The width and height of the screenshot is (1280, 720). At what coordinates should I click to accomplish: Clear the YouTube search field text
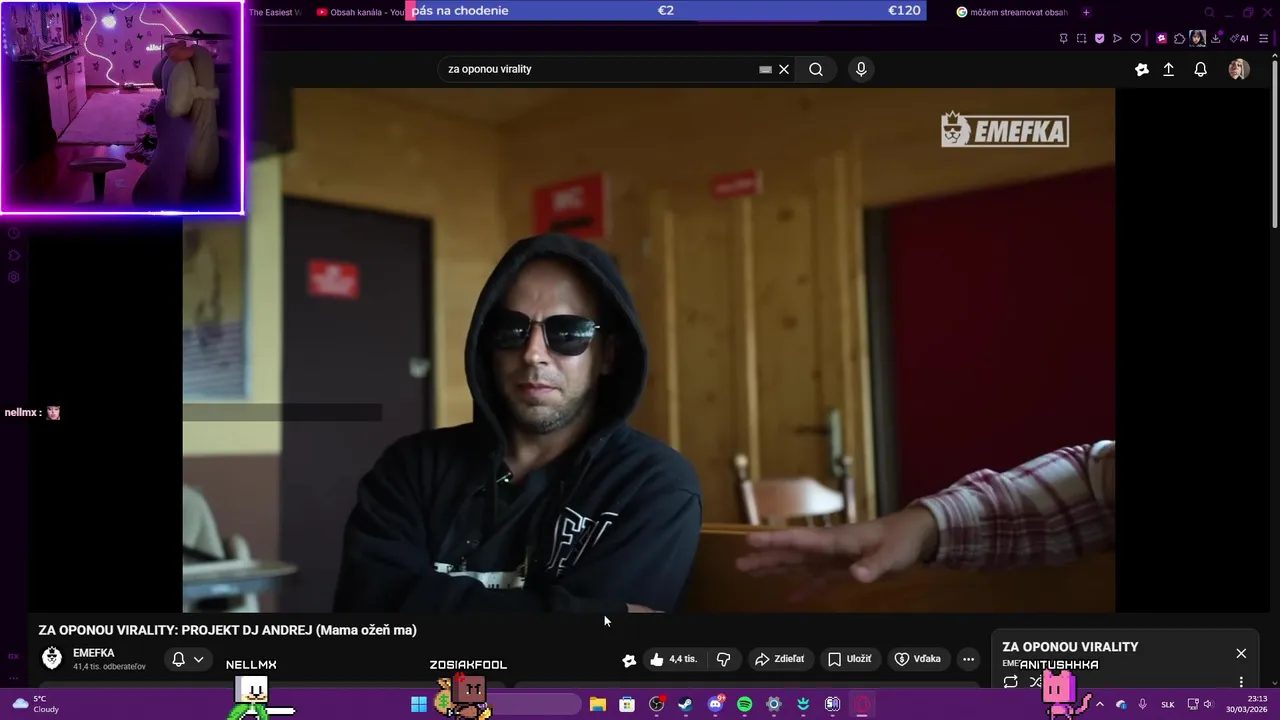(784, 69)
